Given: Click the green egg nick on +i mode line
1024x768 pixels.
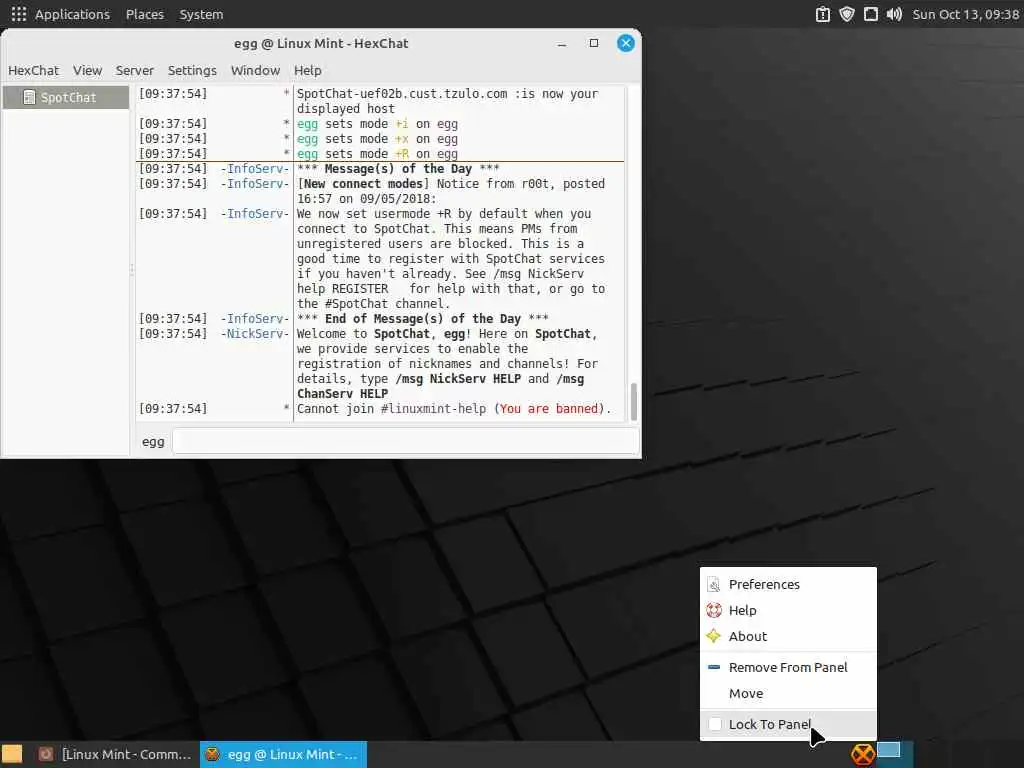Looking at the screenshot, I should click(308, 123).
